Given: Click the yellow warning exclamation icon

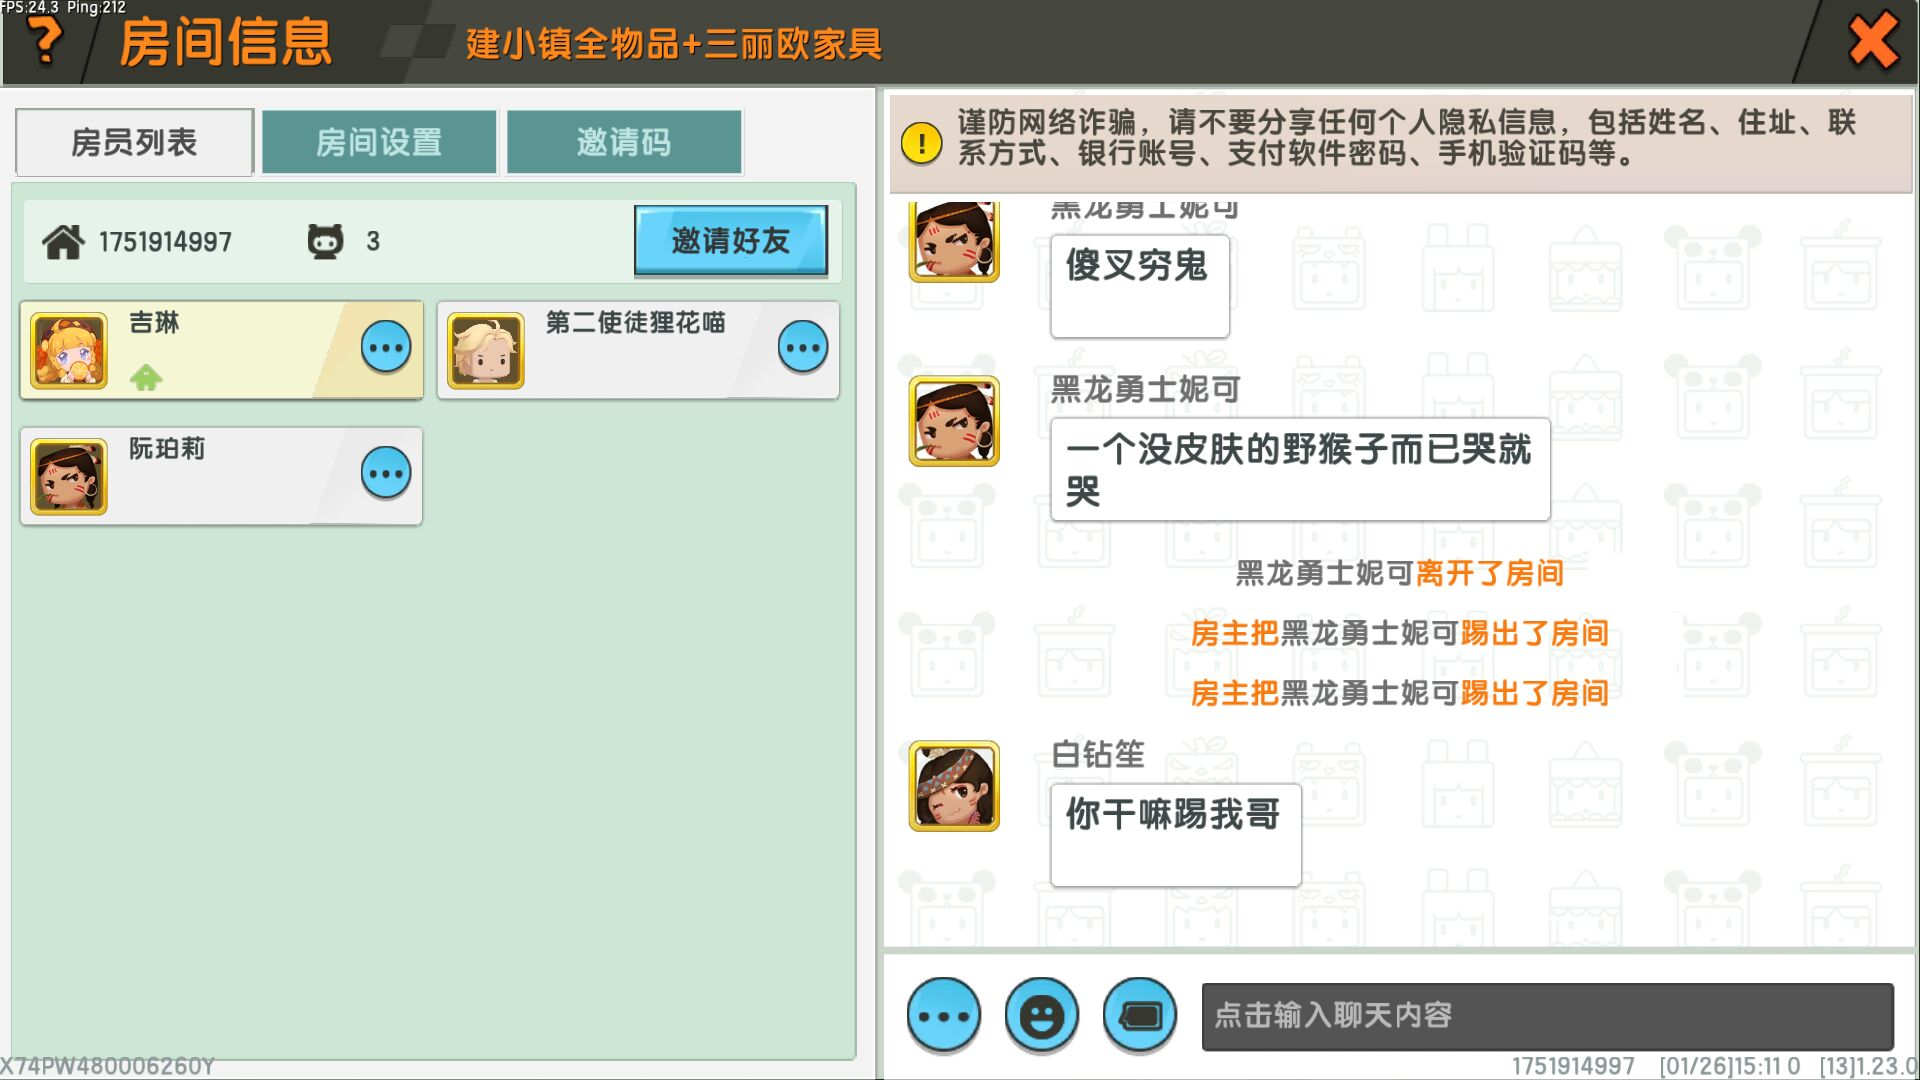Looking at the screenshot, I should [921, 143].
